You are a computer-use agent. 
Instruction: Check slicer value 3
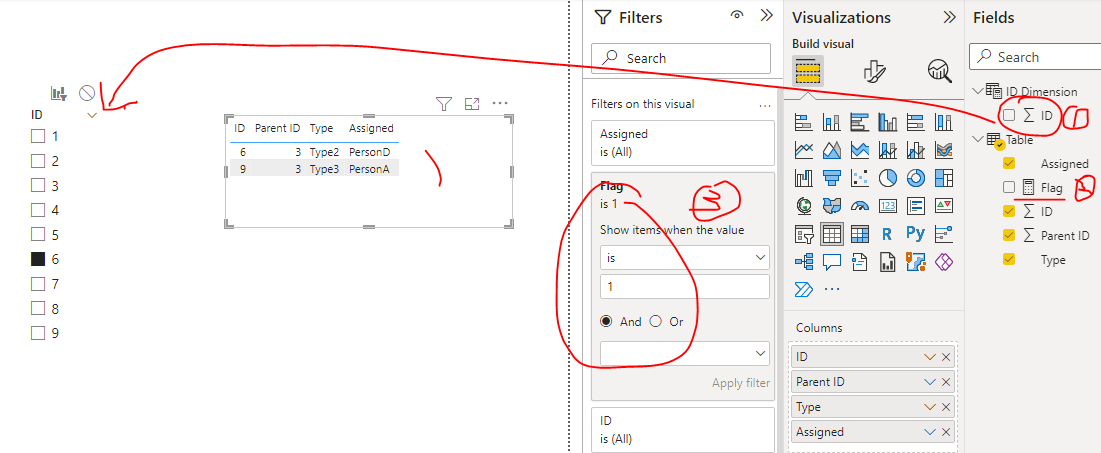click(x=38, y=185)
